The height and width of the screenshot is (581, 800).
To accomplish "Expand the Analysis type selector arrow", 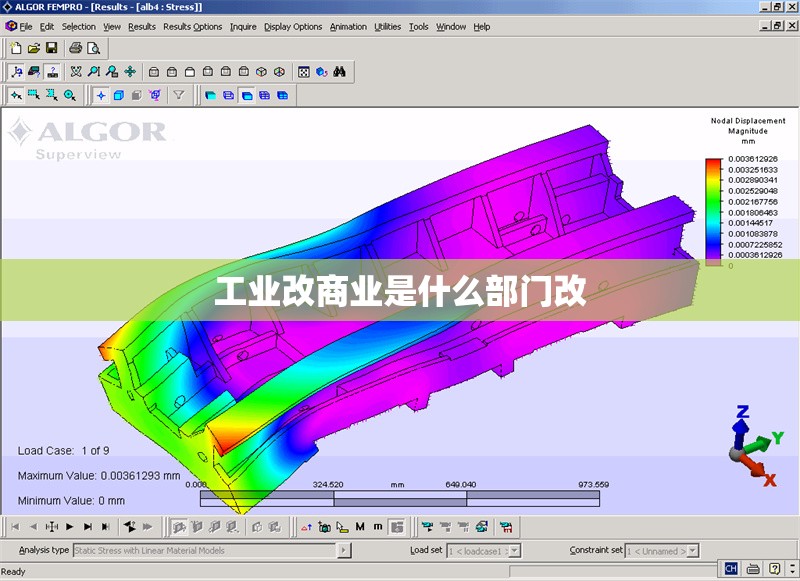I will pos(345,550).
